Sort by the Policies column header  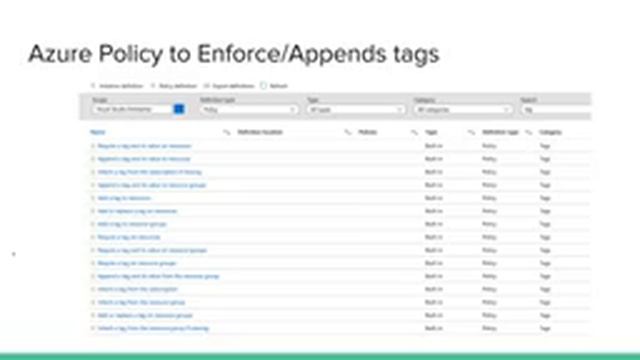click(367, 132)
